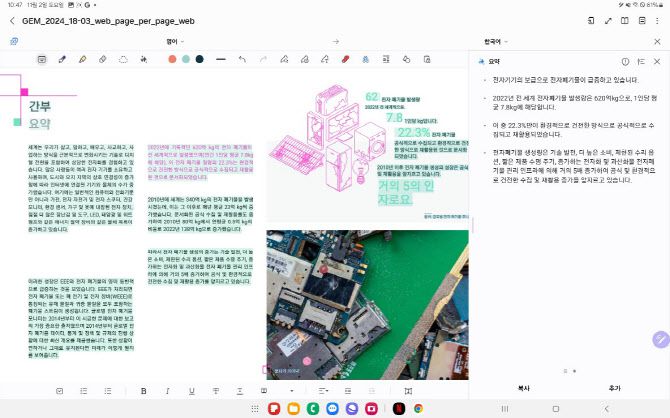Click the 복사 (copy) button
Screen dimensions: 670x418
point(523,388)
